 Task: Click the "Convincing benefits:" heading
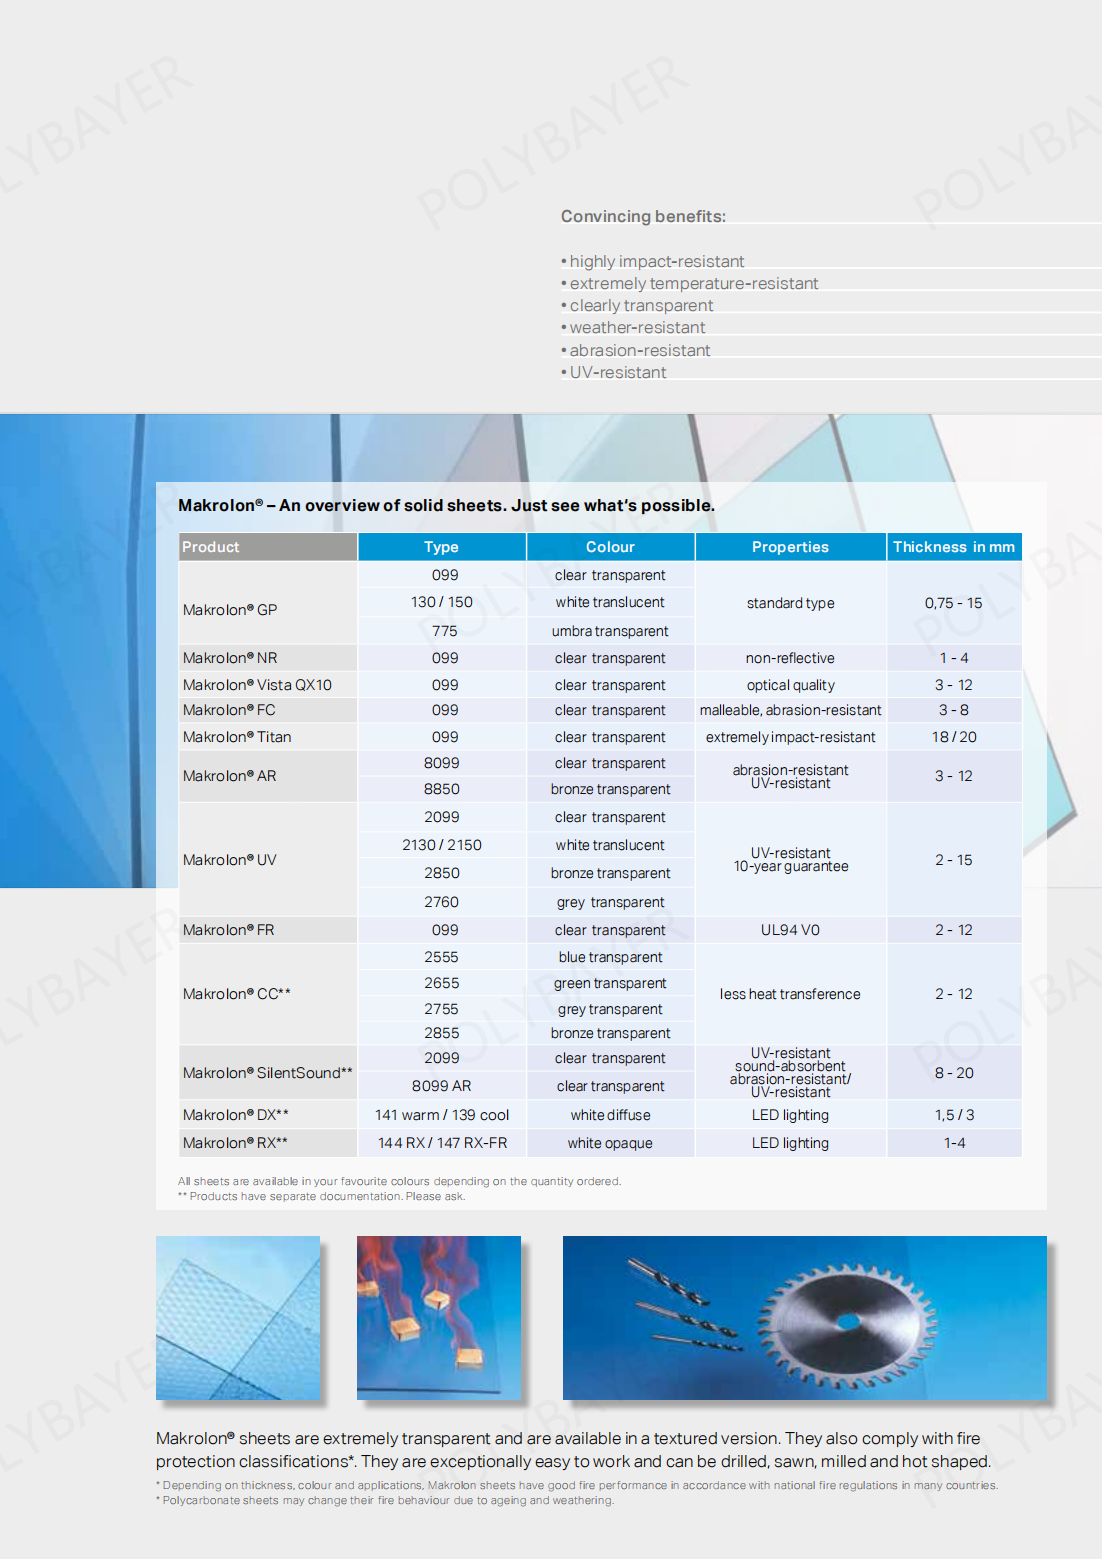click(643, 216)
